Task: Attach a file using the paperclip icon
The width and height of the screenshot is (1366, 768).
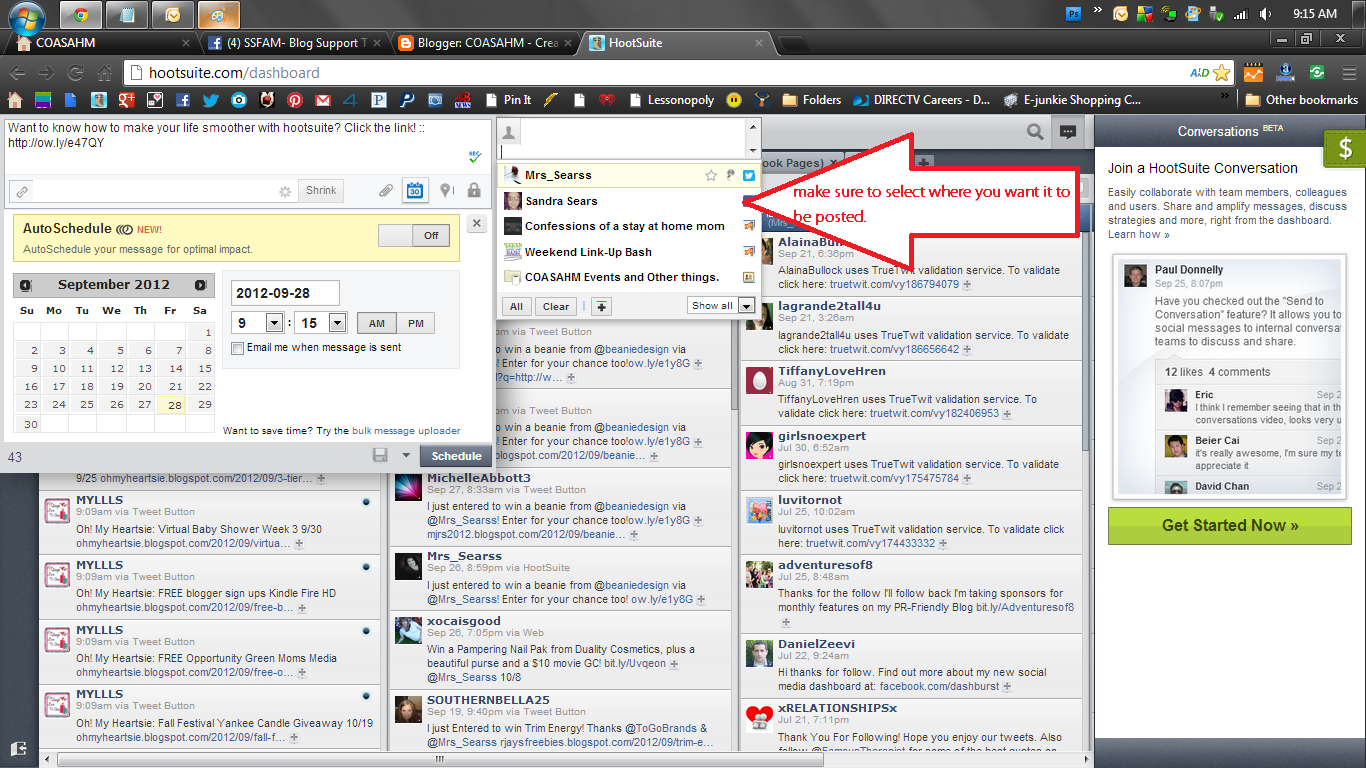Action: click(x=386, y=190)
